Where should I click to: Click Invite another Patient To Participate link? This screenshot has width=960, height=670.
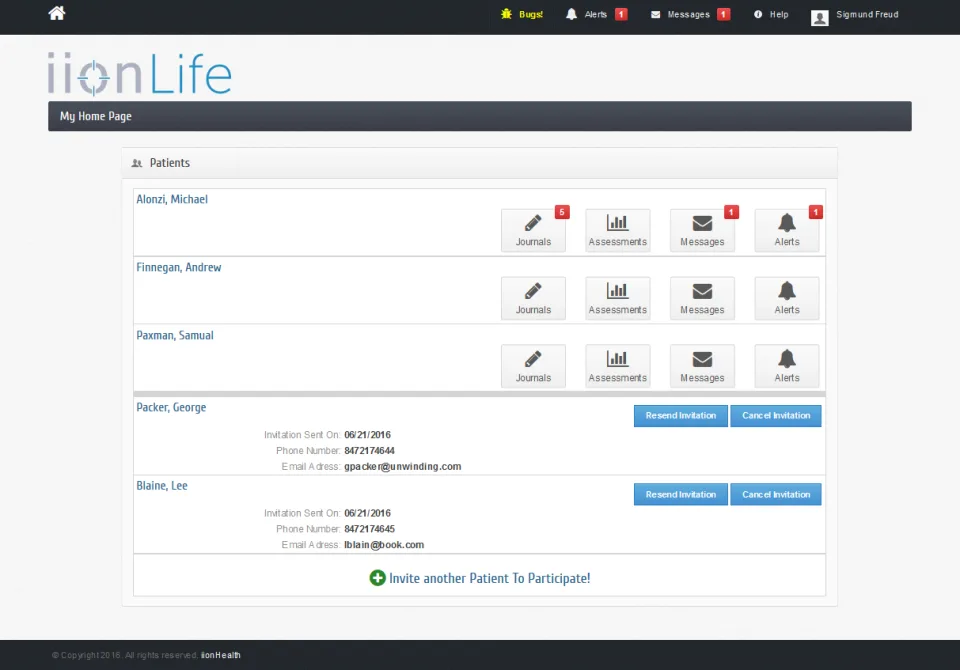click(489, 578)
